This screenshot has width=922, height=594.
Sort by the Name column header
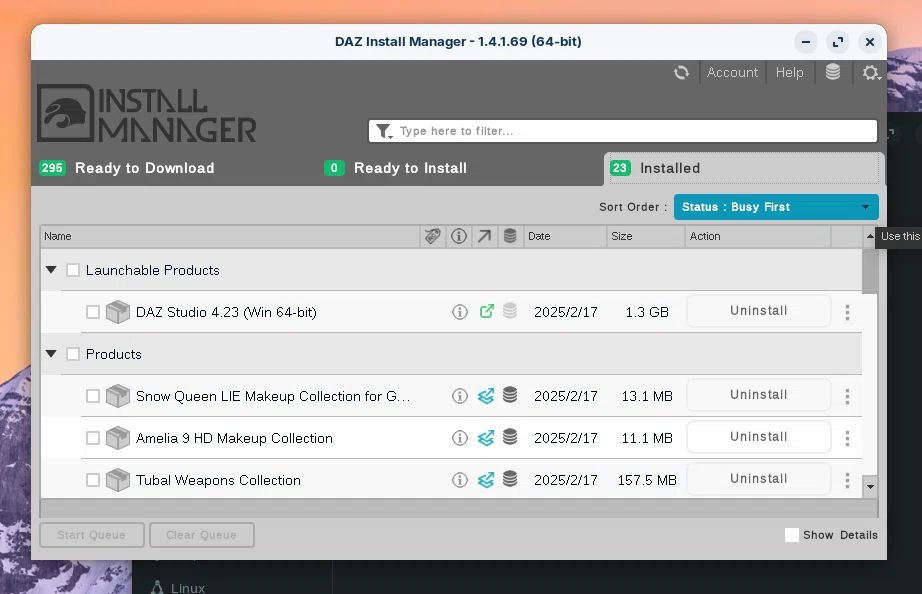click(x=230, y=236)
